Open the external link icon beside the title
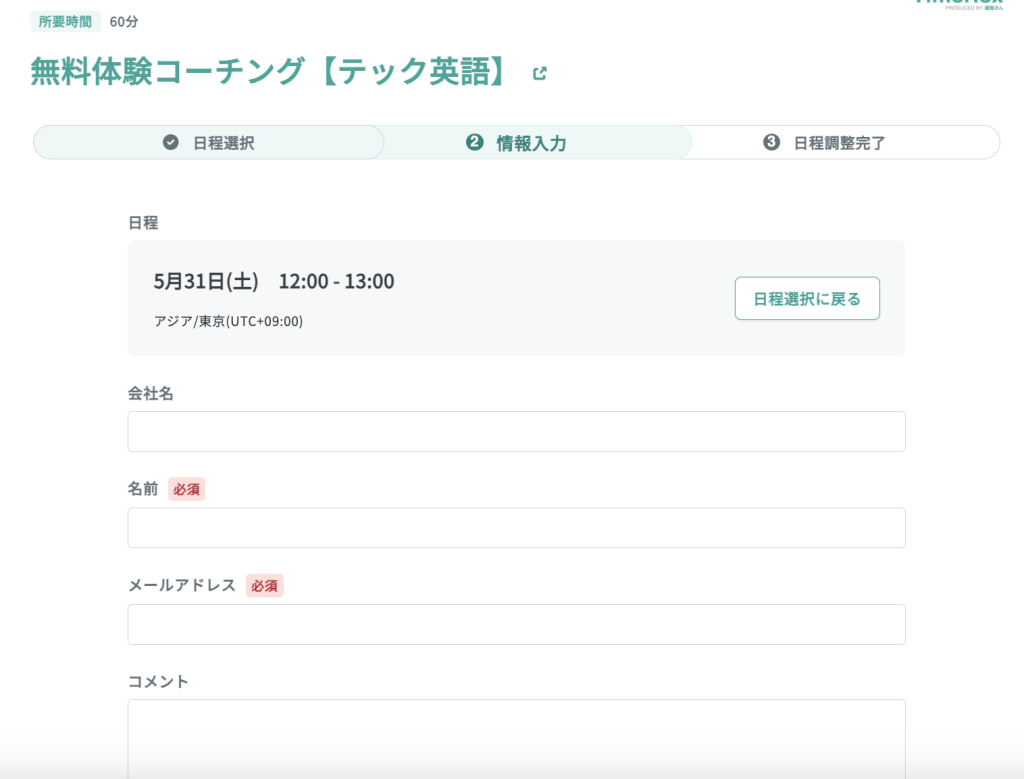Image resolution: width=1024 pixels, height=779 pixels. [x=540, y=73]
